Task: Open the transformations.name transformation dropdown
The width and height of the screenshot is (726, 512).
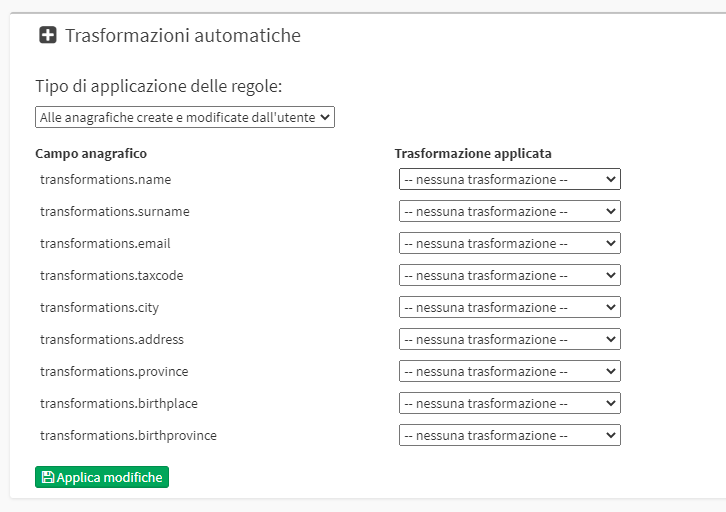Action: point(510,179)
